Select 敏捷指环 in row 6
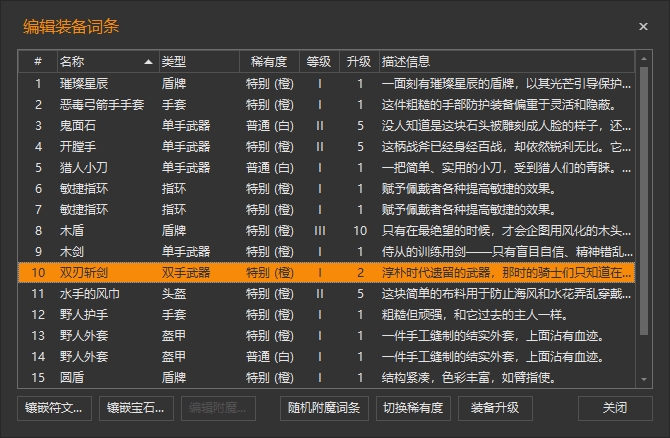 click(84, 188)
